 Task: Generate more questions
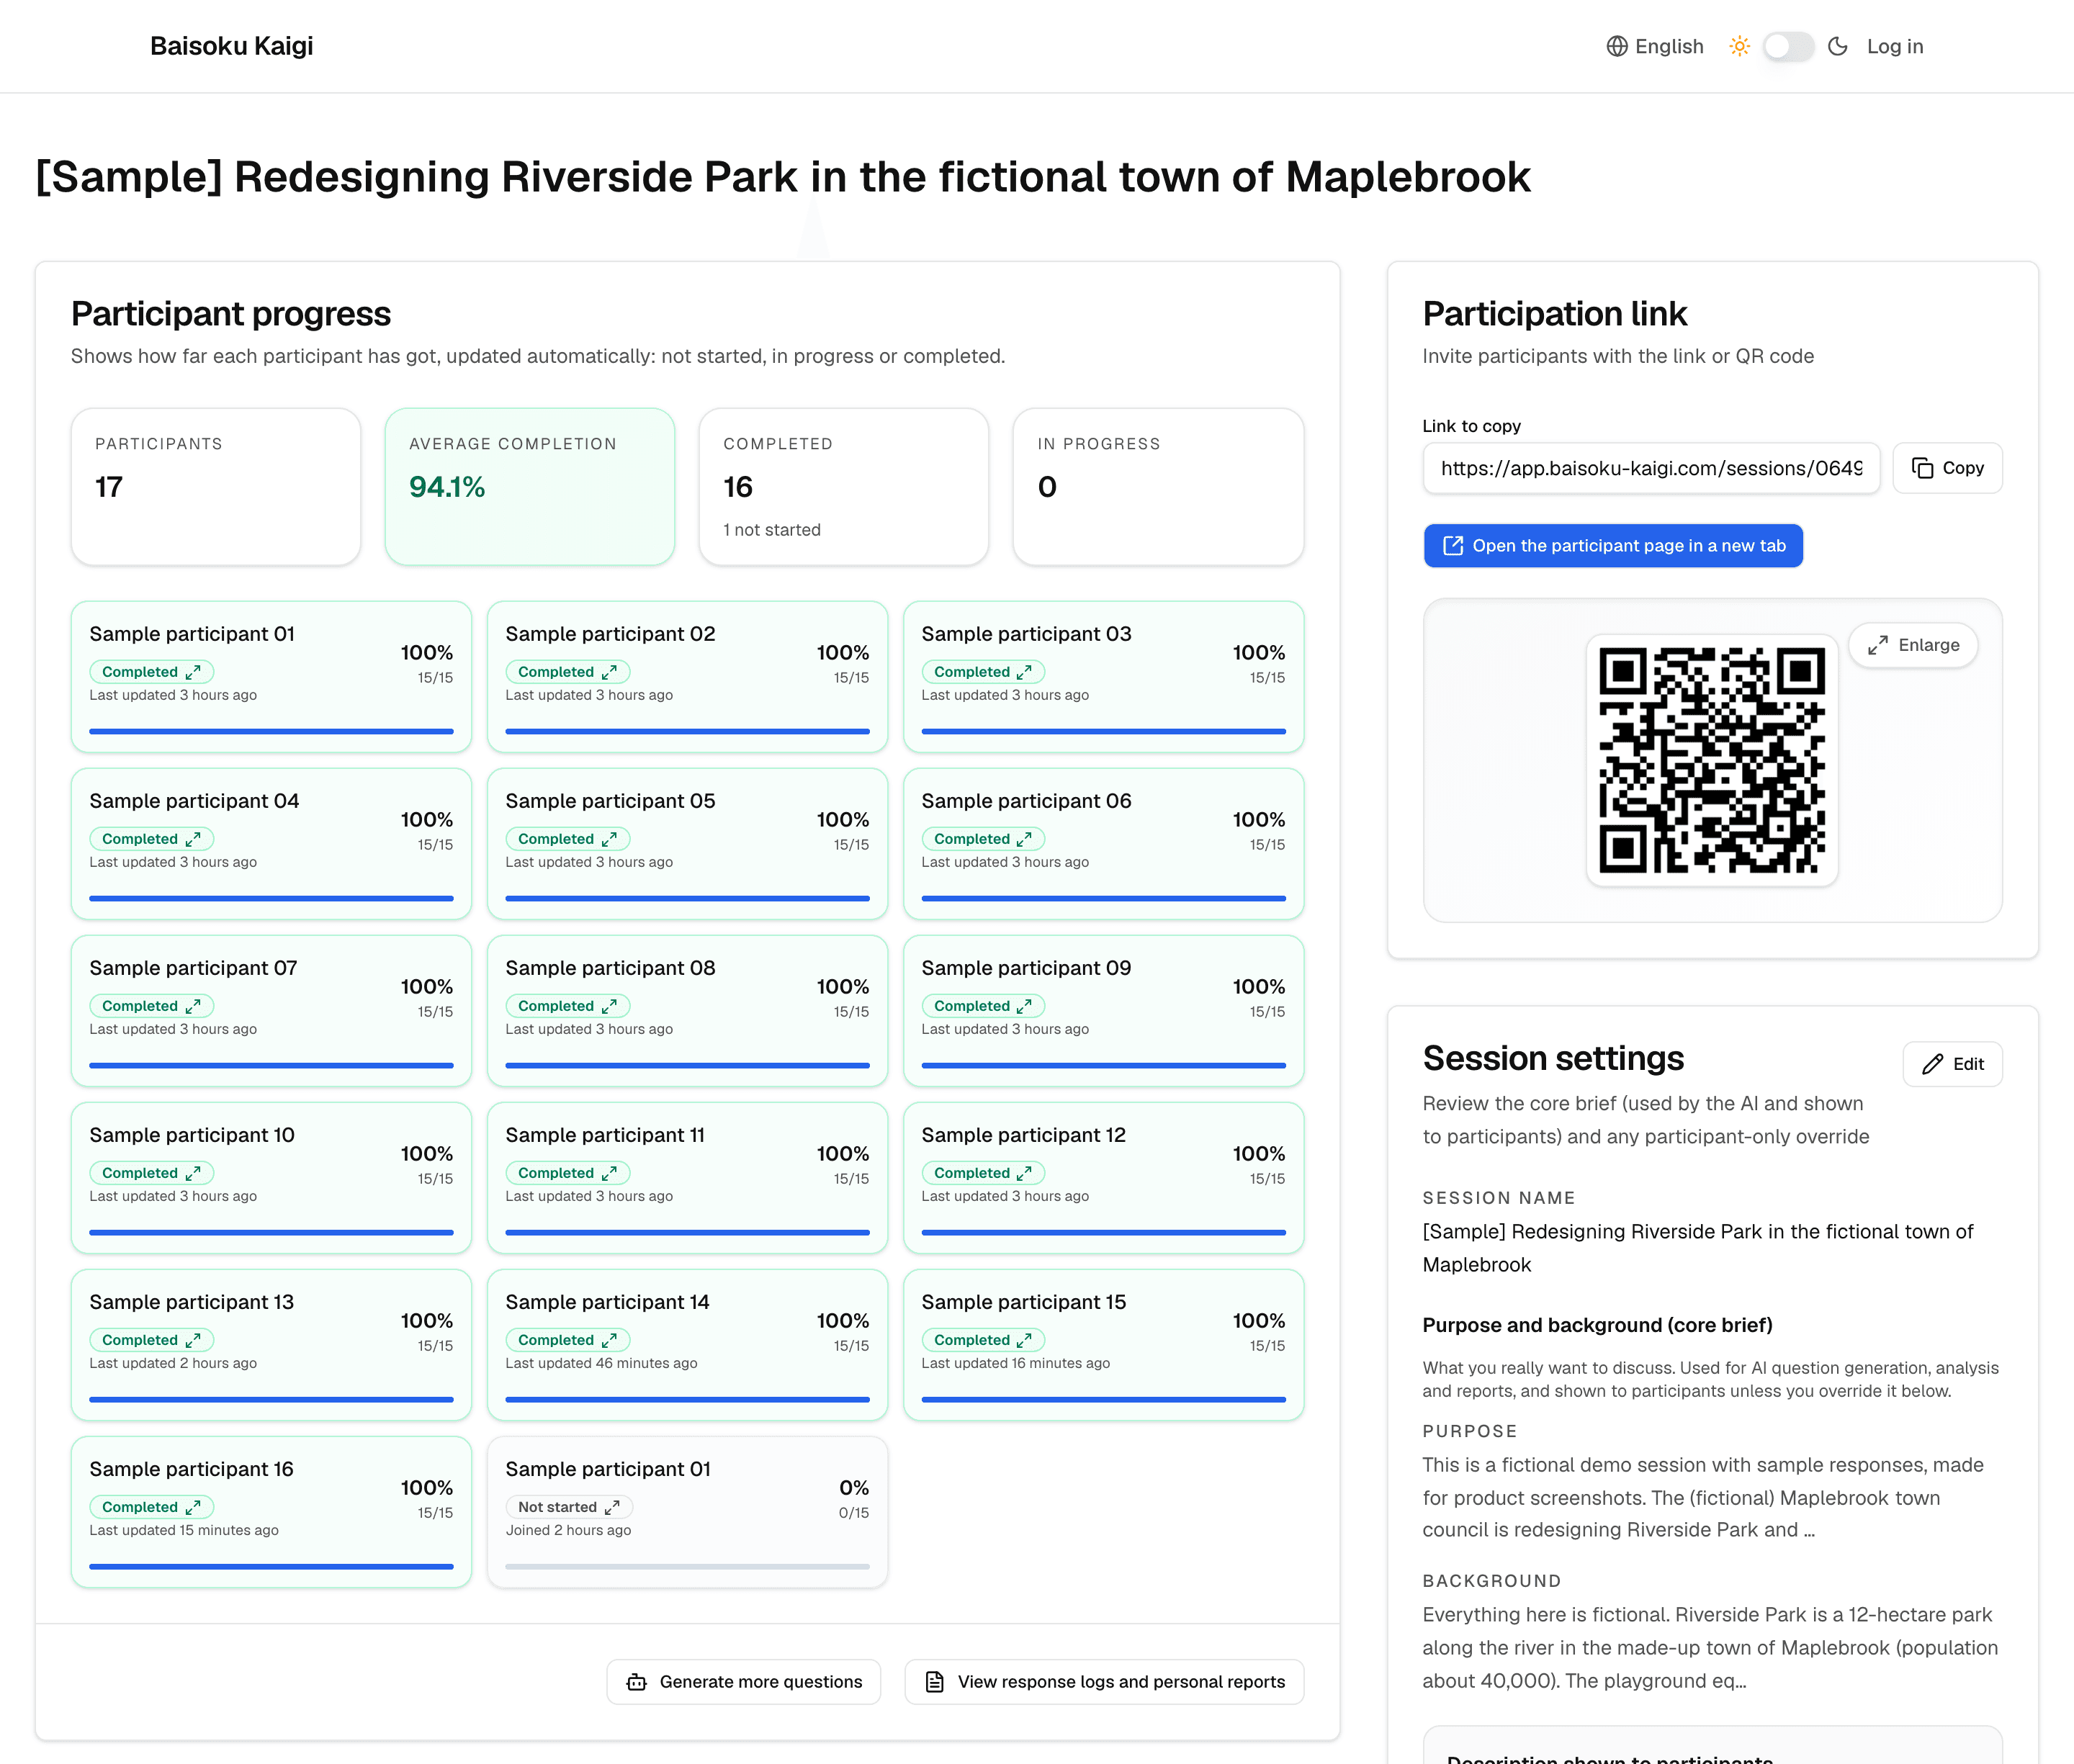pyautogui.click(x=743, y=1682)
